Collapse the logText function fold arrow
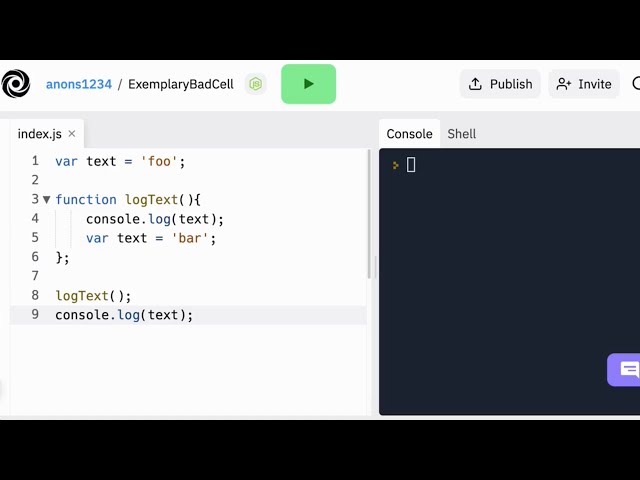 [x=47, y=200]
